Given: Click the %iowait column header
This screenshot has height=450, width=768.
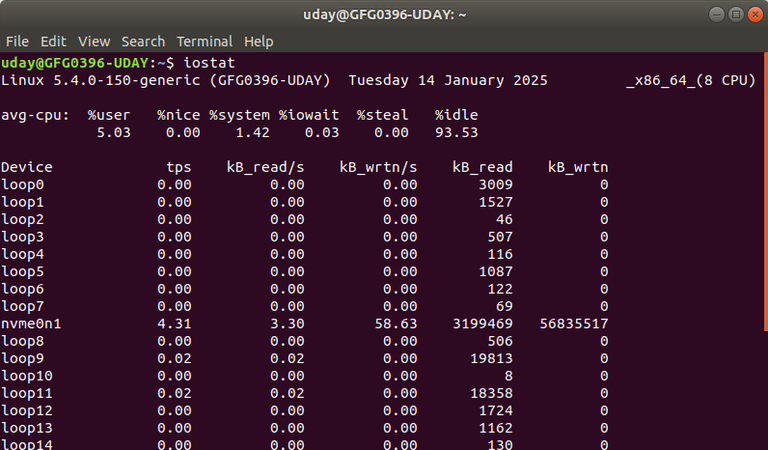Looking at the screenshot, I should pyautogui.click(x=309, y=115).
